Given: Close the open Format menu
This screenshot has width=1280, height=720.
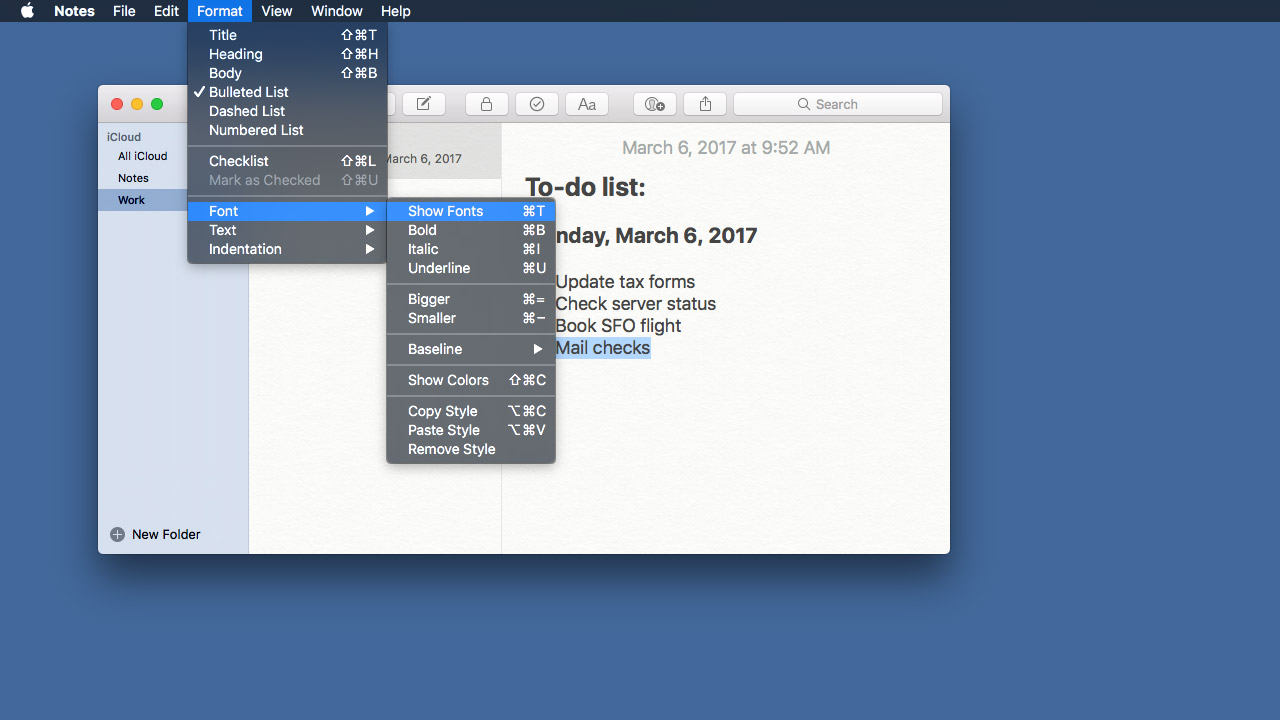Looking at the screenshot, I should (219, 11).
